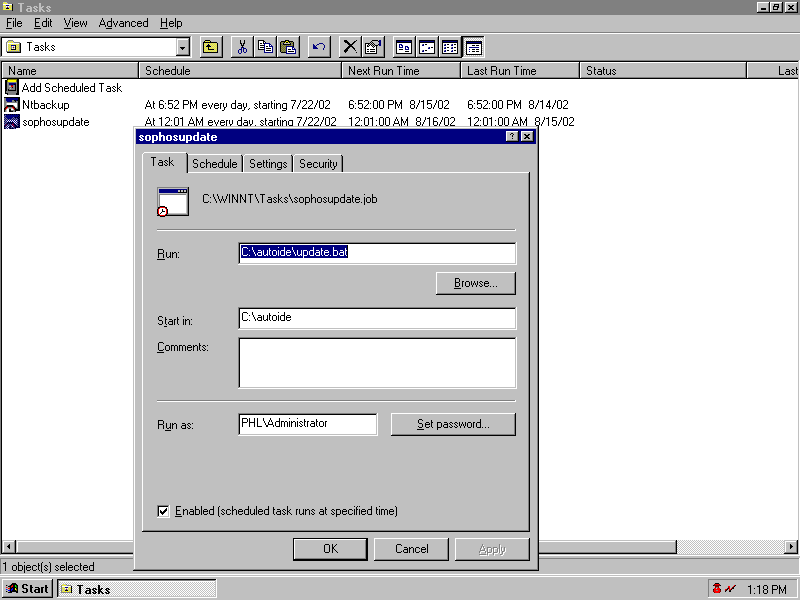Open the View menu
Screen dimensions: 800x600
click(x=76, y=23)
